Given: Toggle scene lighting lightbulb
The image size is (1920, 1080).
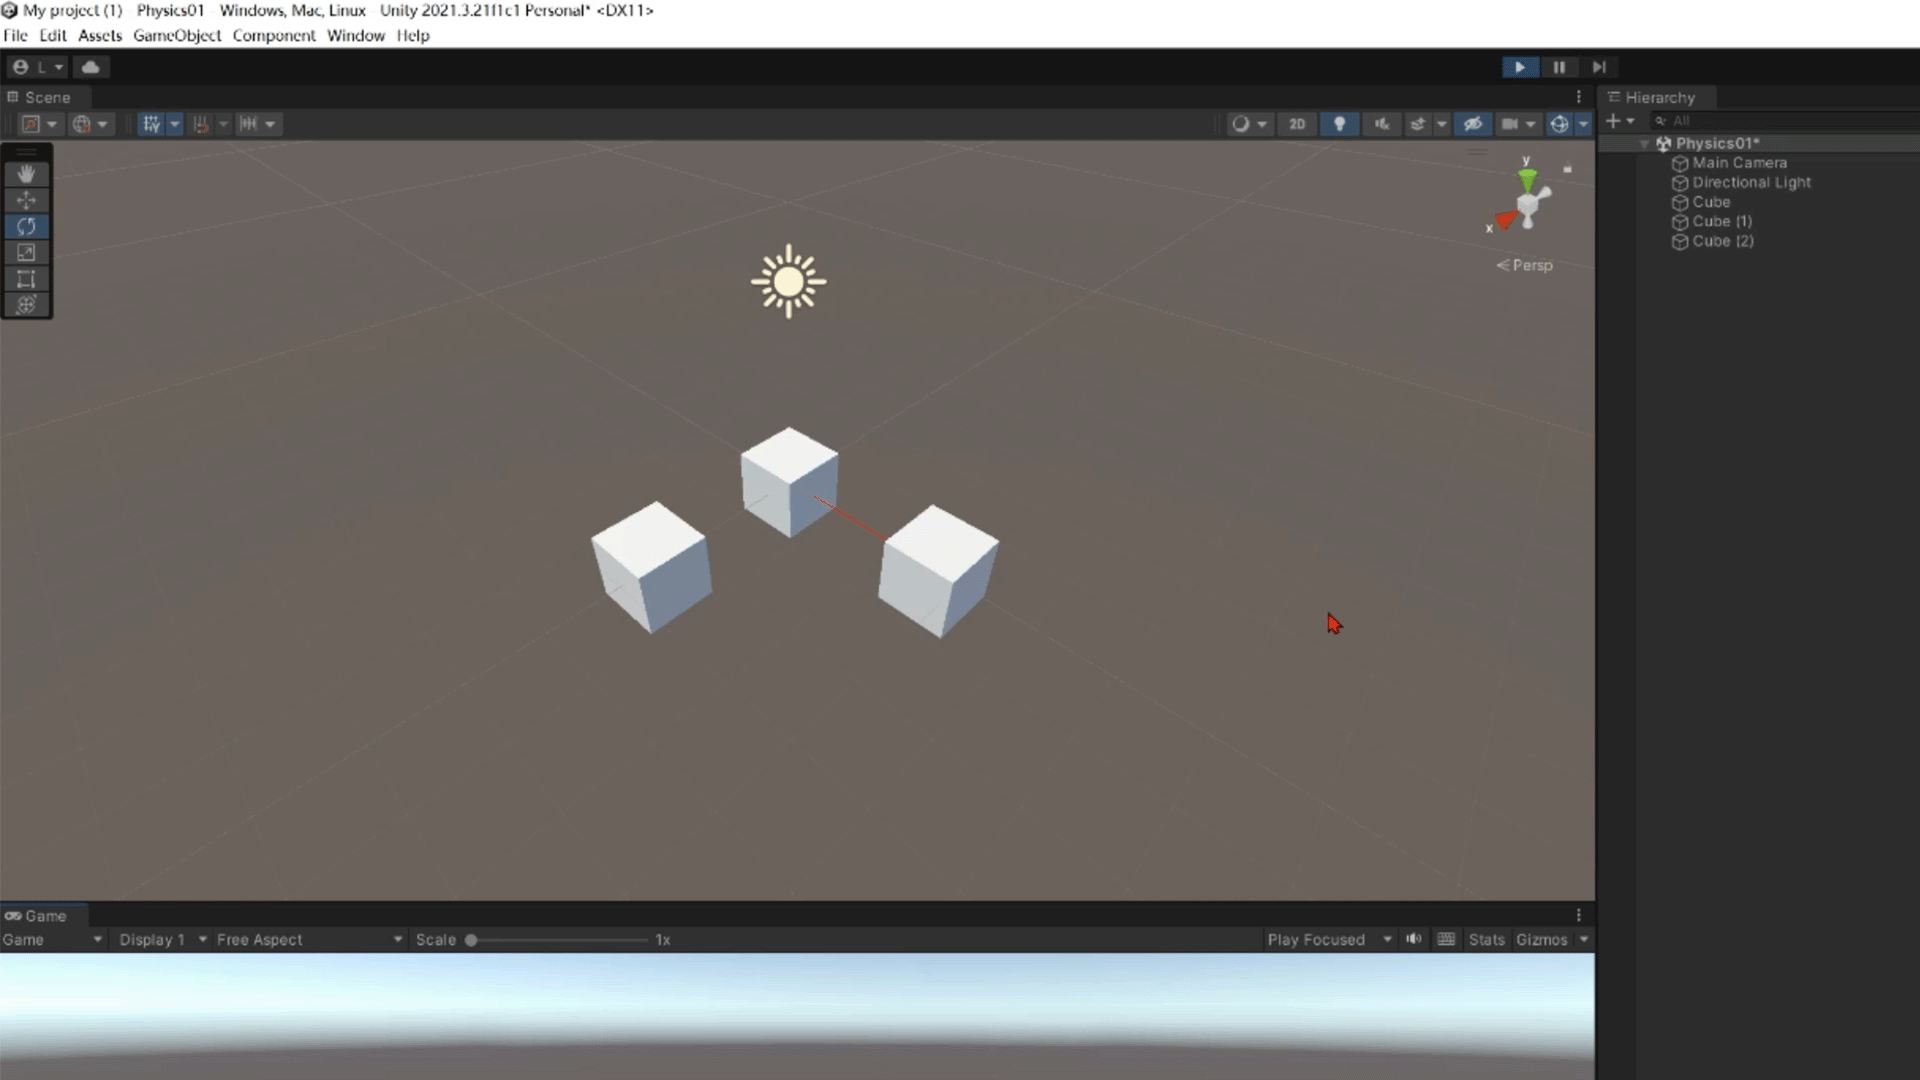Looking at the screenshot, I should [x=1339, y=124].
